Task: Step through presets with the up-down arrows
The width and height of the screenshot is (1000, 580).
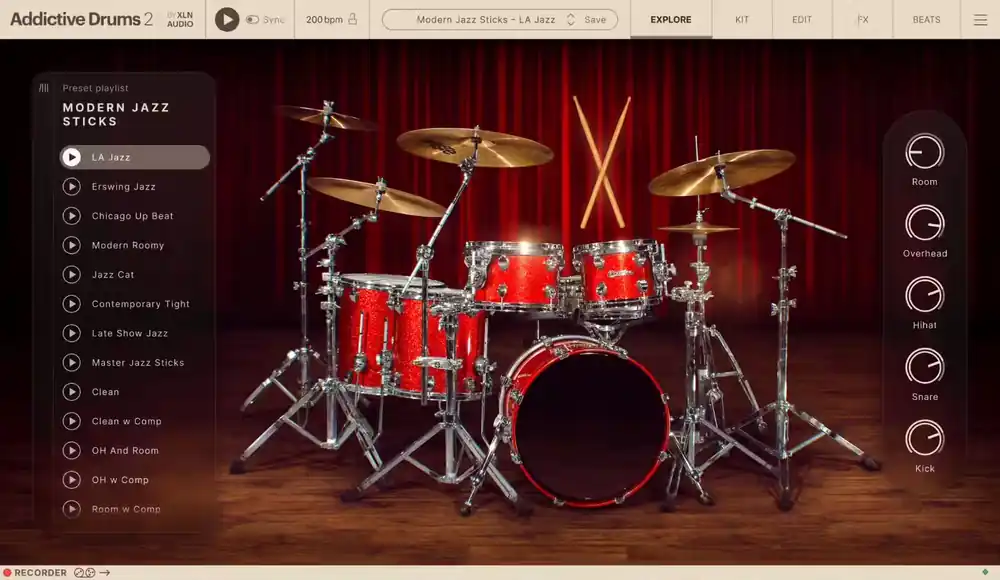Action: [x=571, y=20]
